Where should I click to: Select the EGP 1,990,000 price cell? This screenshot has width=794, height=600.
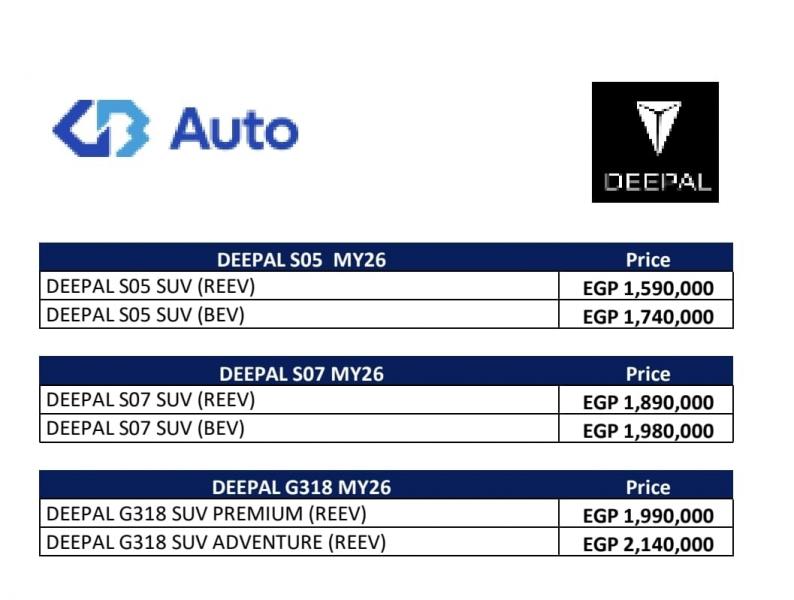click(648, 516)
